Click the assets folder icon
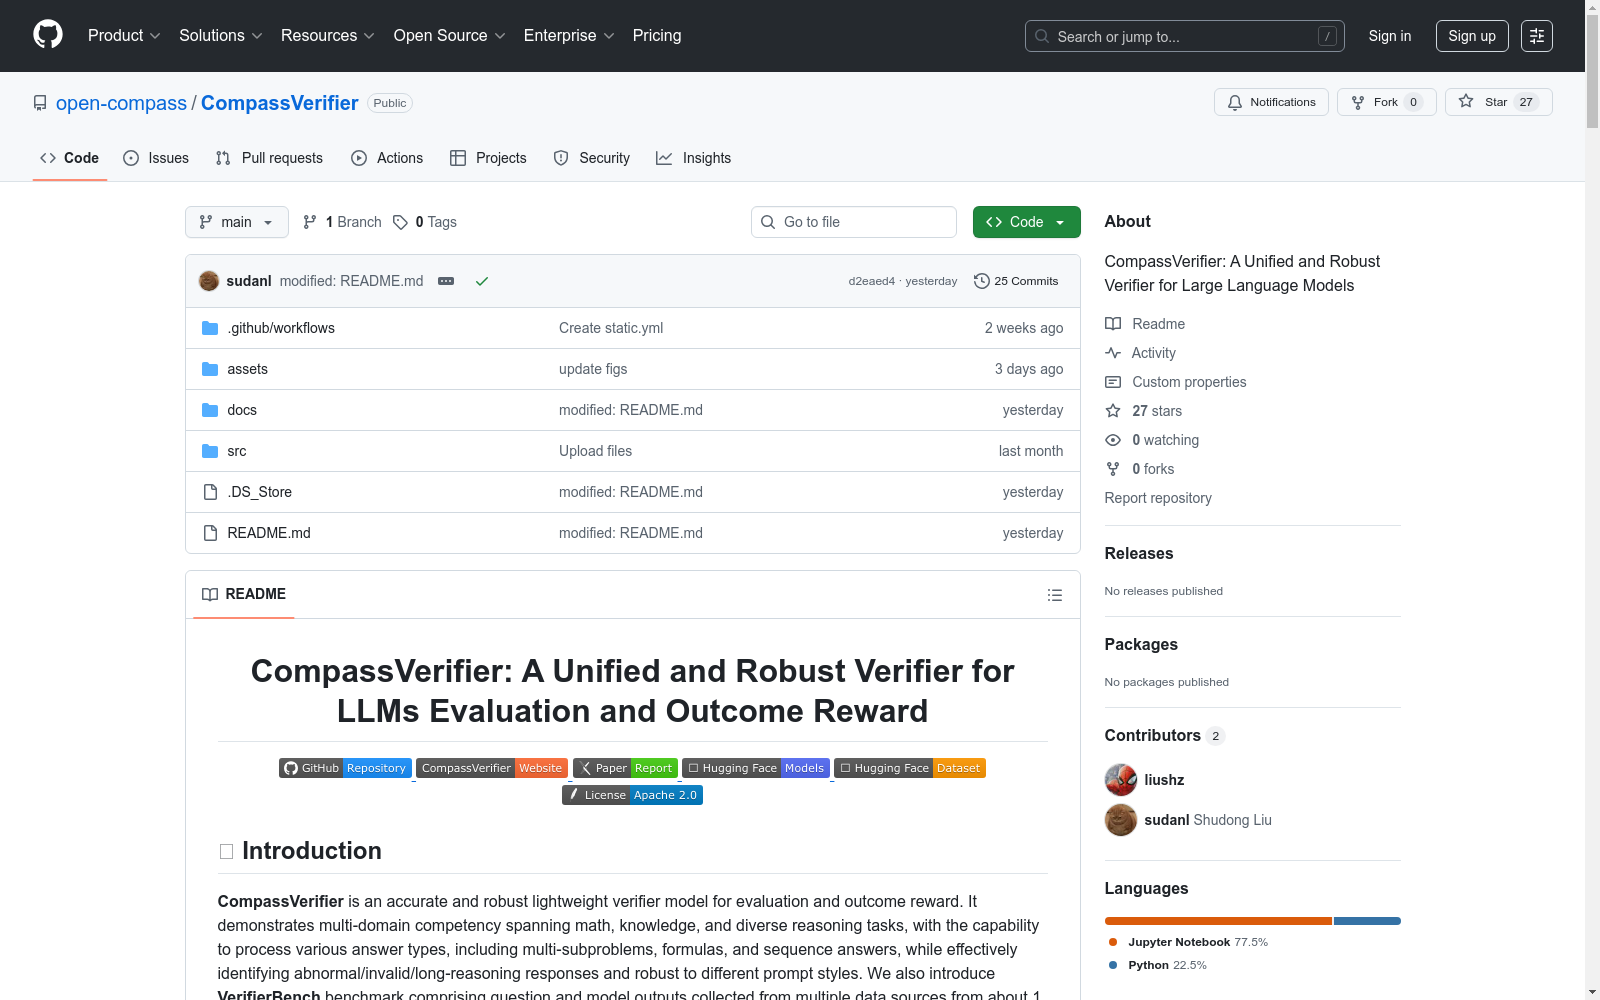The image size is (1600, 1000). pos(210,369)
